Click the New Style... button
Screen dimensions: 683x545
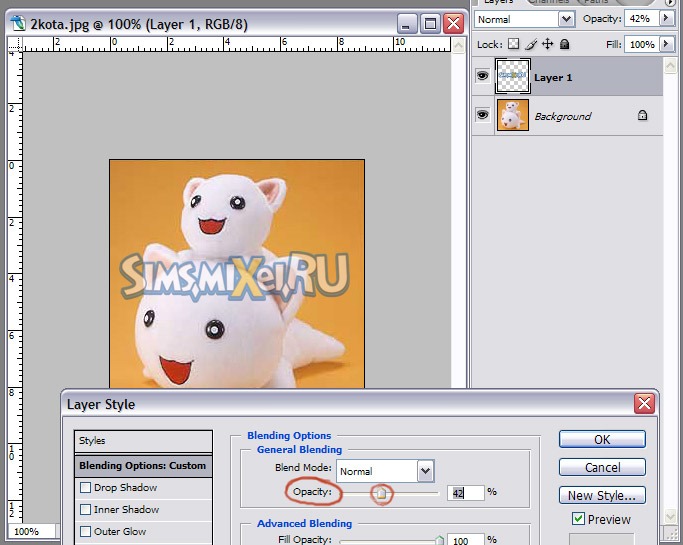[601, 495]
